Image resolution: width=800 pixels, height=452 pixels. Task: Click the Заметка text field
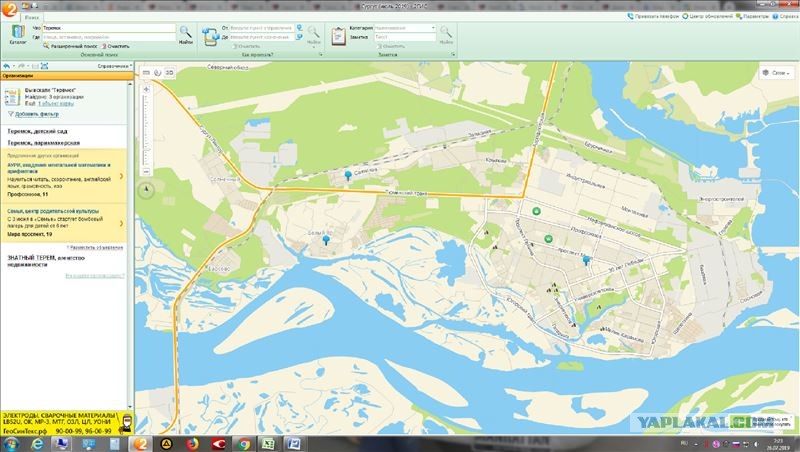pos(405,37)
